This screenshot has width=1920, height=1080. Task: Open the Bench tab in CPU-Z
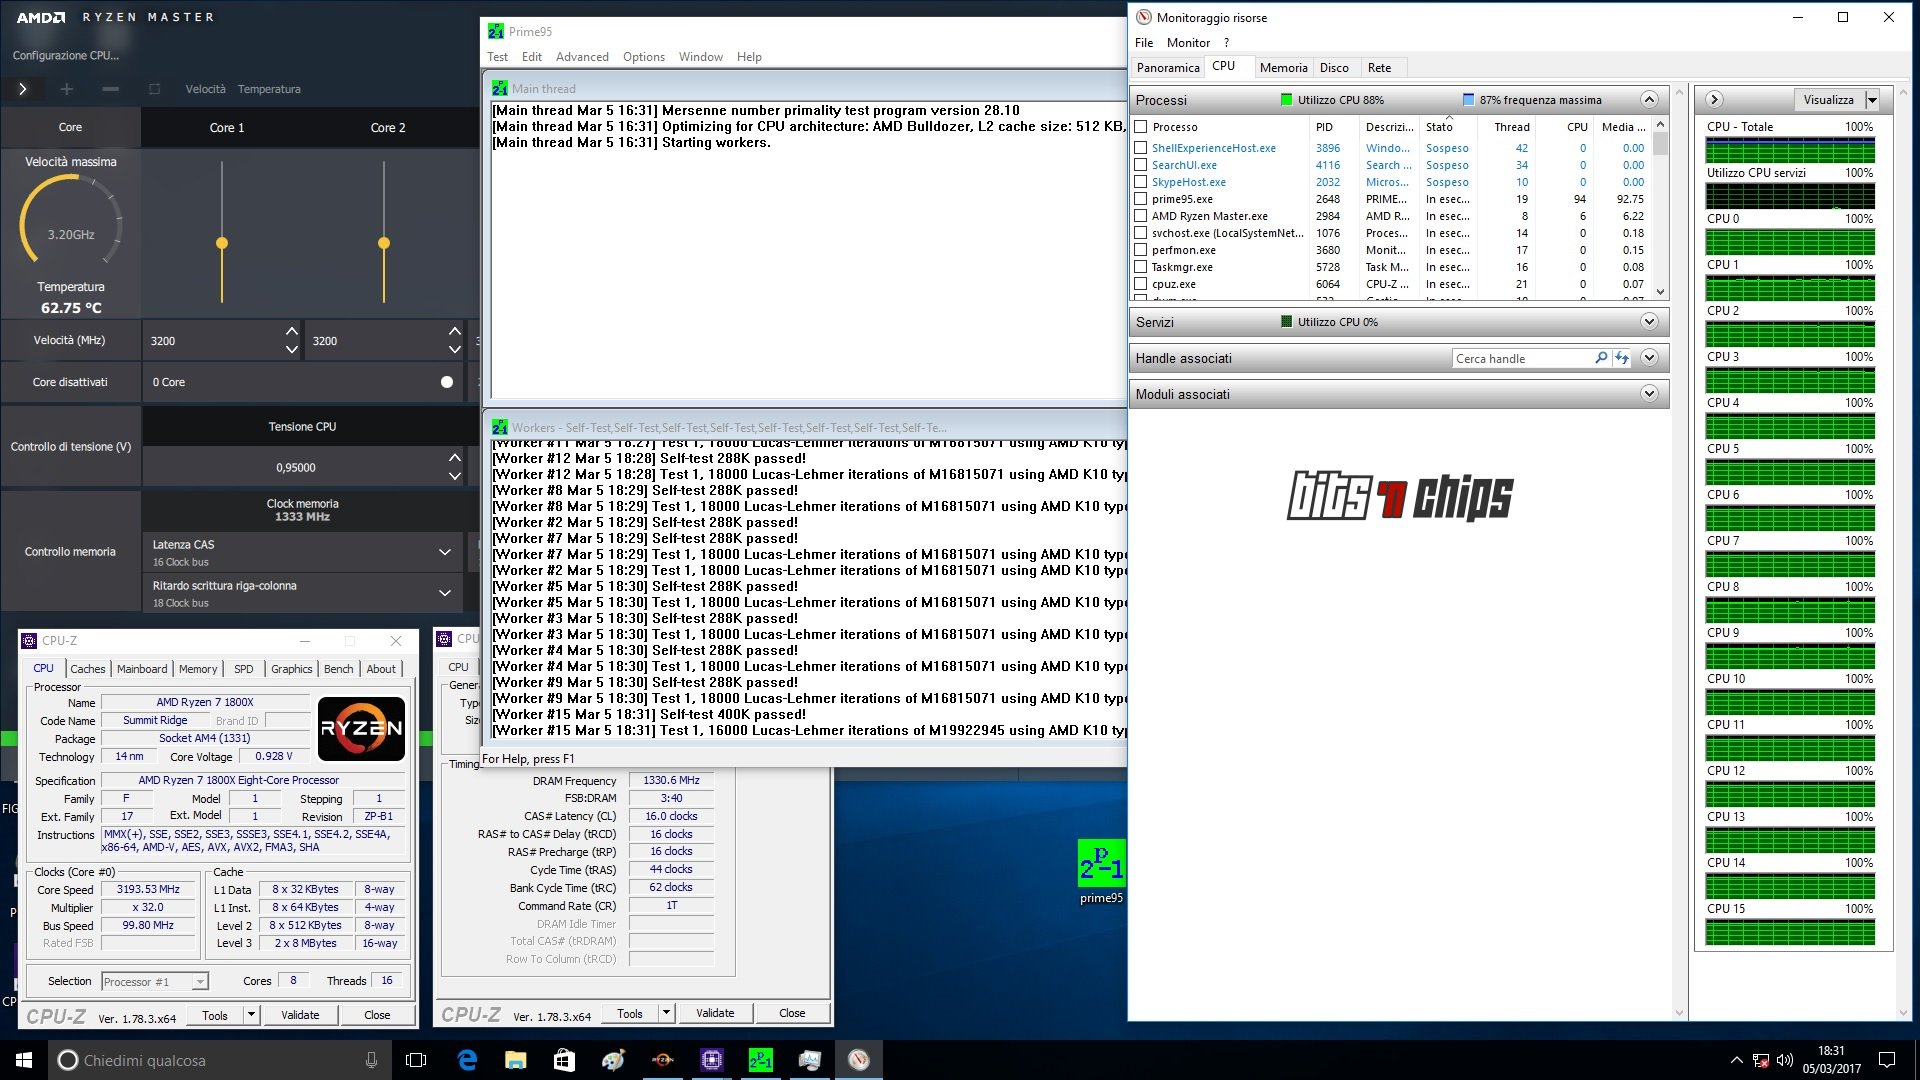point(339,669)
